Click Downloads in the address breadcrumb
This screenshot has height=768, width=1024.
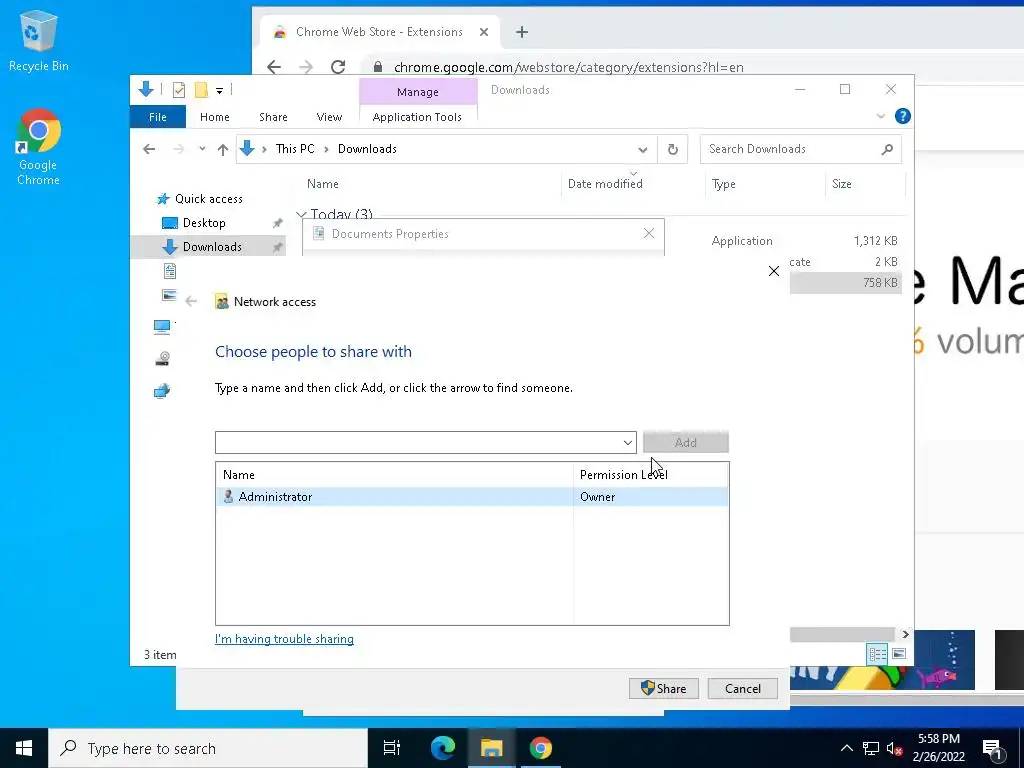click(367, 149)
